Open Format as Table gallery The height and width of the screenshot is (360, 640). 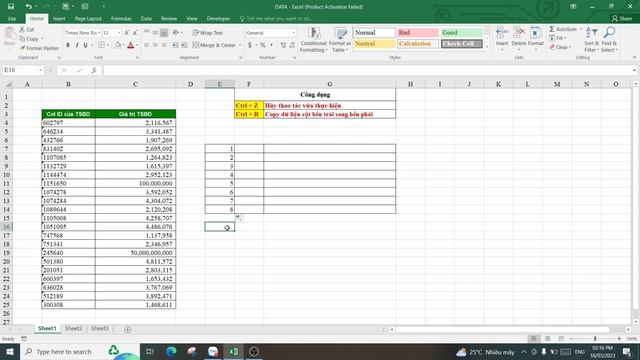[340, 40]
